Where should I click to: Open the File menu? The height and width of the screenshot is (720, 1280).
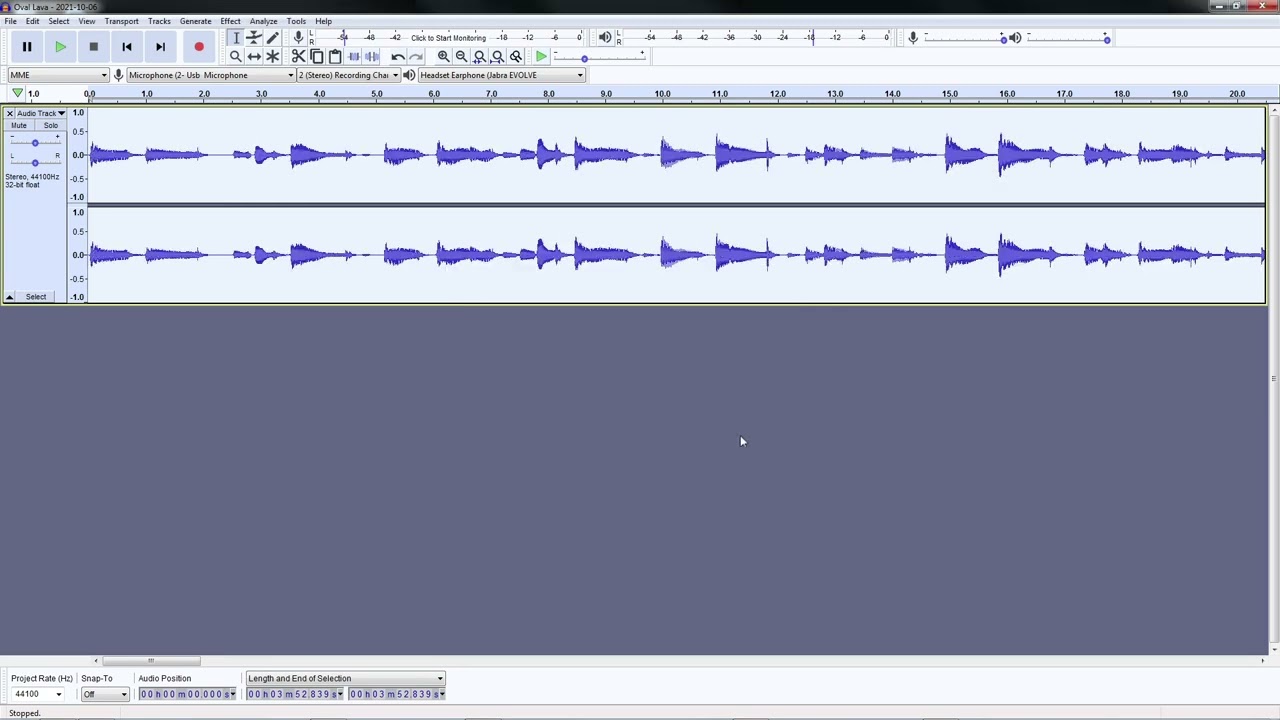pyautogui.click(x=10, y=21)
